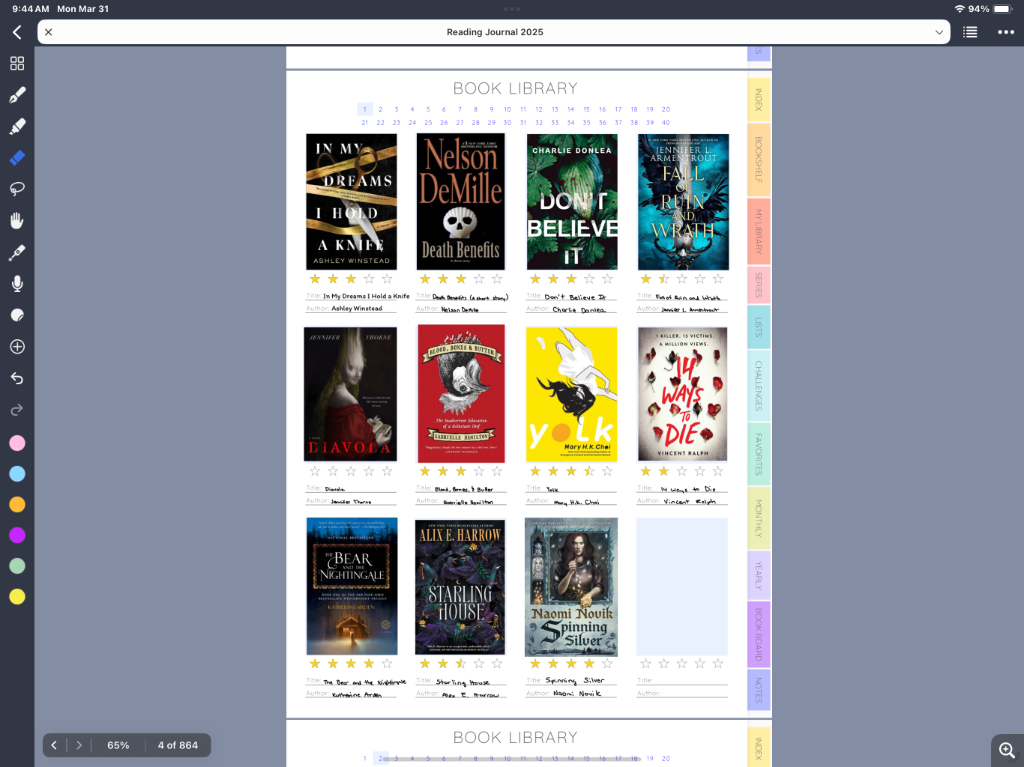Open the MY LIBRARY side tab
Image resolution: width=1024 pixels, height=767 pixels.
758,231
